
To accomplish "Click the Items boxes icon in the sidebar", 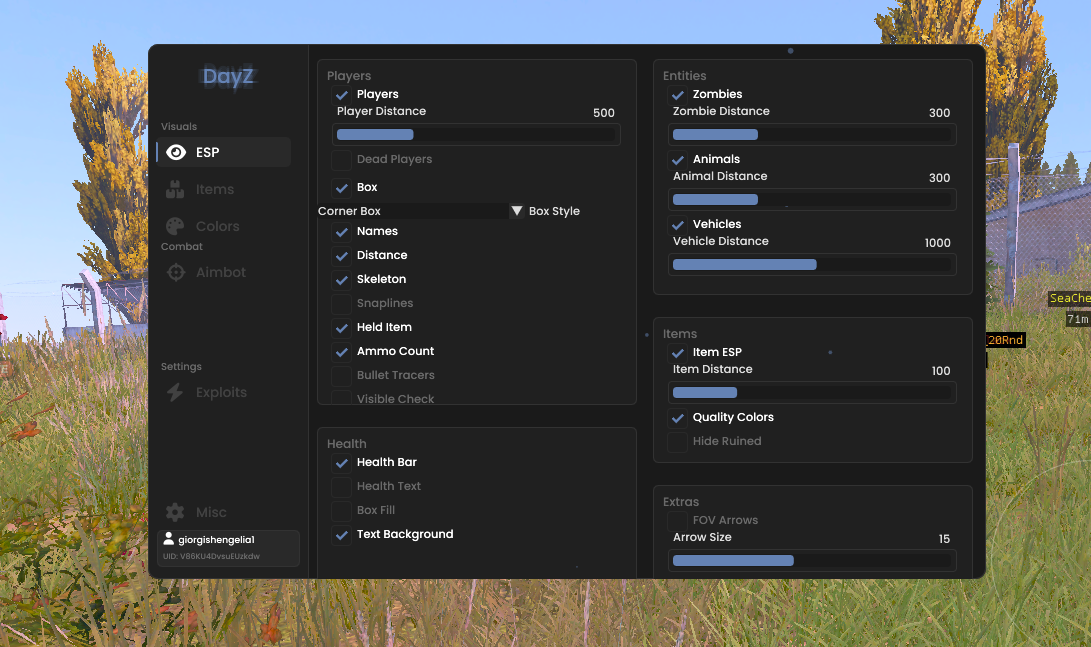I will [x=175, y=189].
